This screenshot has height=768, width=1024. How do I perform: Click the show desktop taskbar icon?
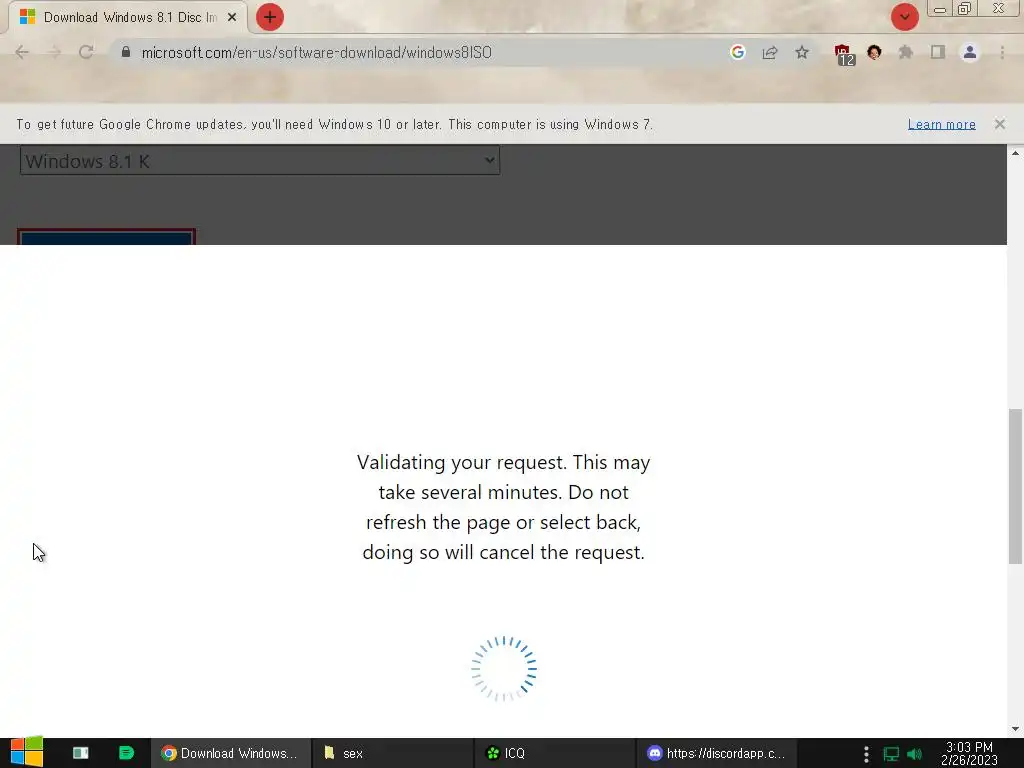[x=81, y=753]
